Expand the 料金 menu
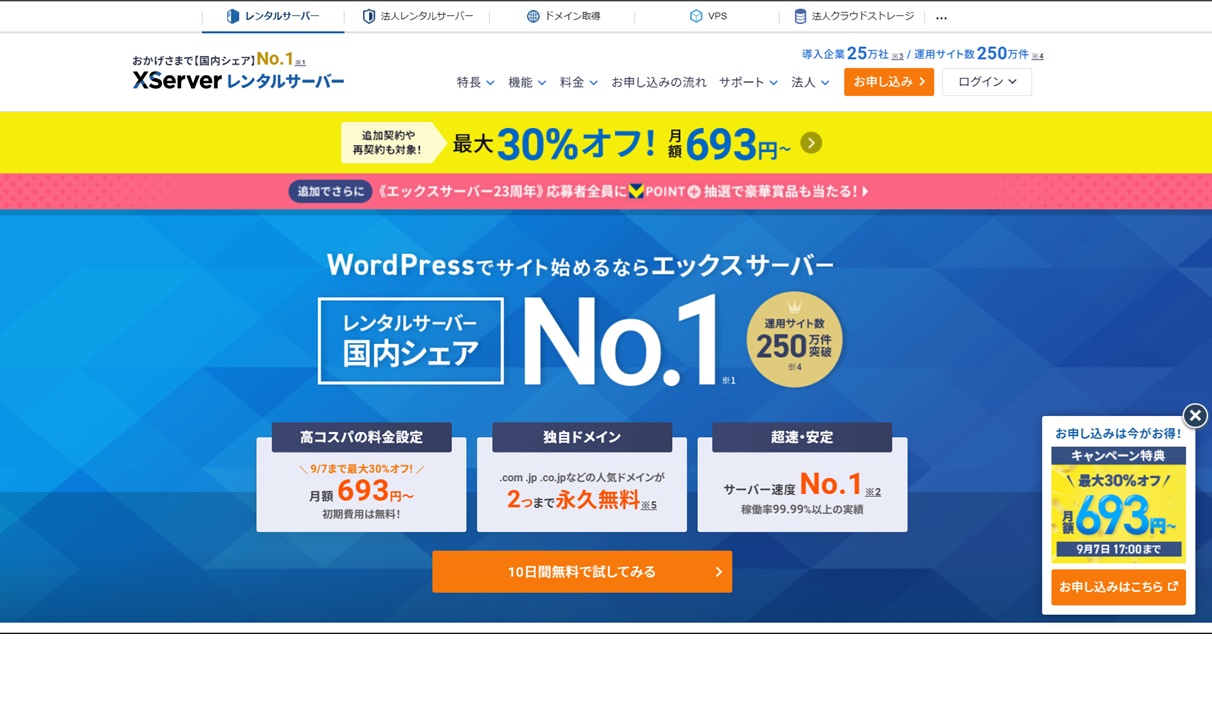 point(579,82)
